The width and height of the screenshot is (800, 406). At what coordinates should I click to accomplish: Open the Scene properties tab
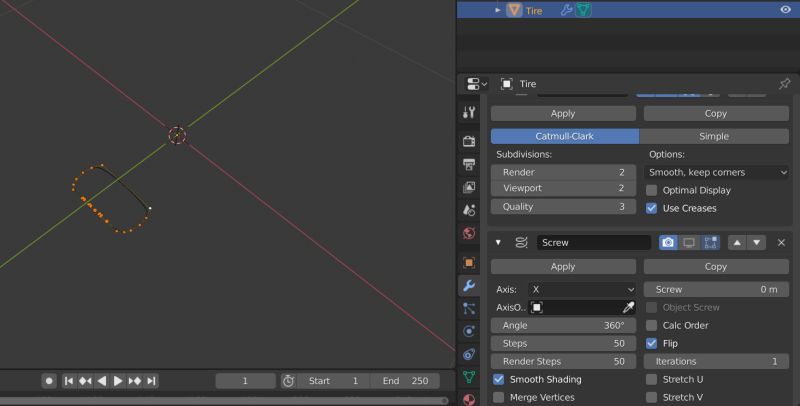coord(469,210)
